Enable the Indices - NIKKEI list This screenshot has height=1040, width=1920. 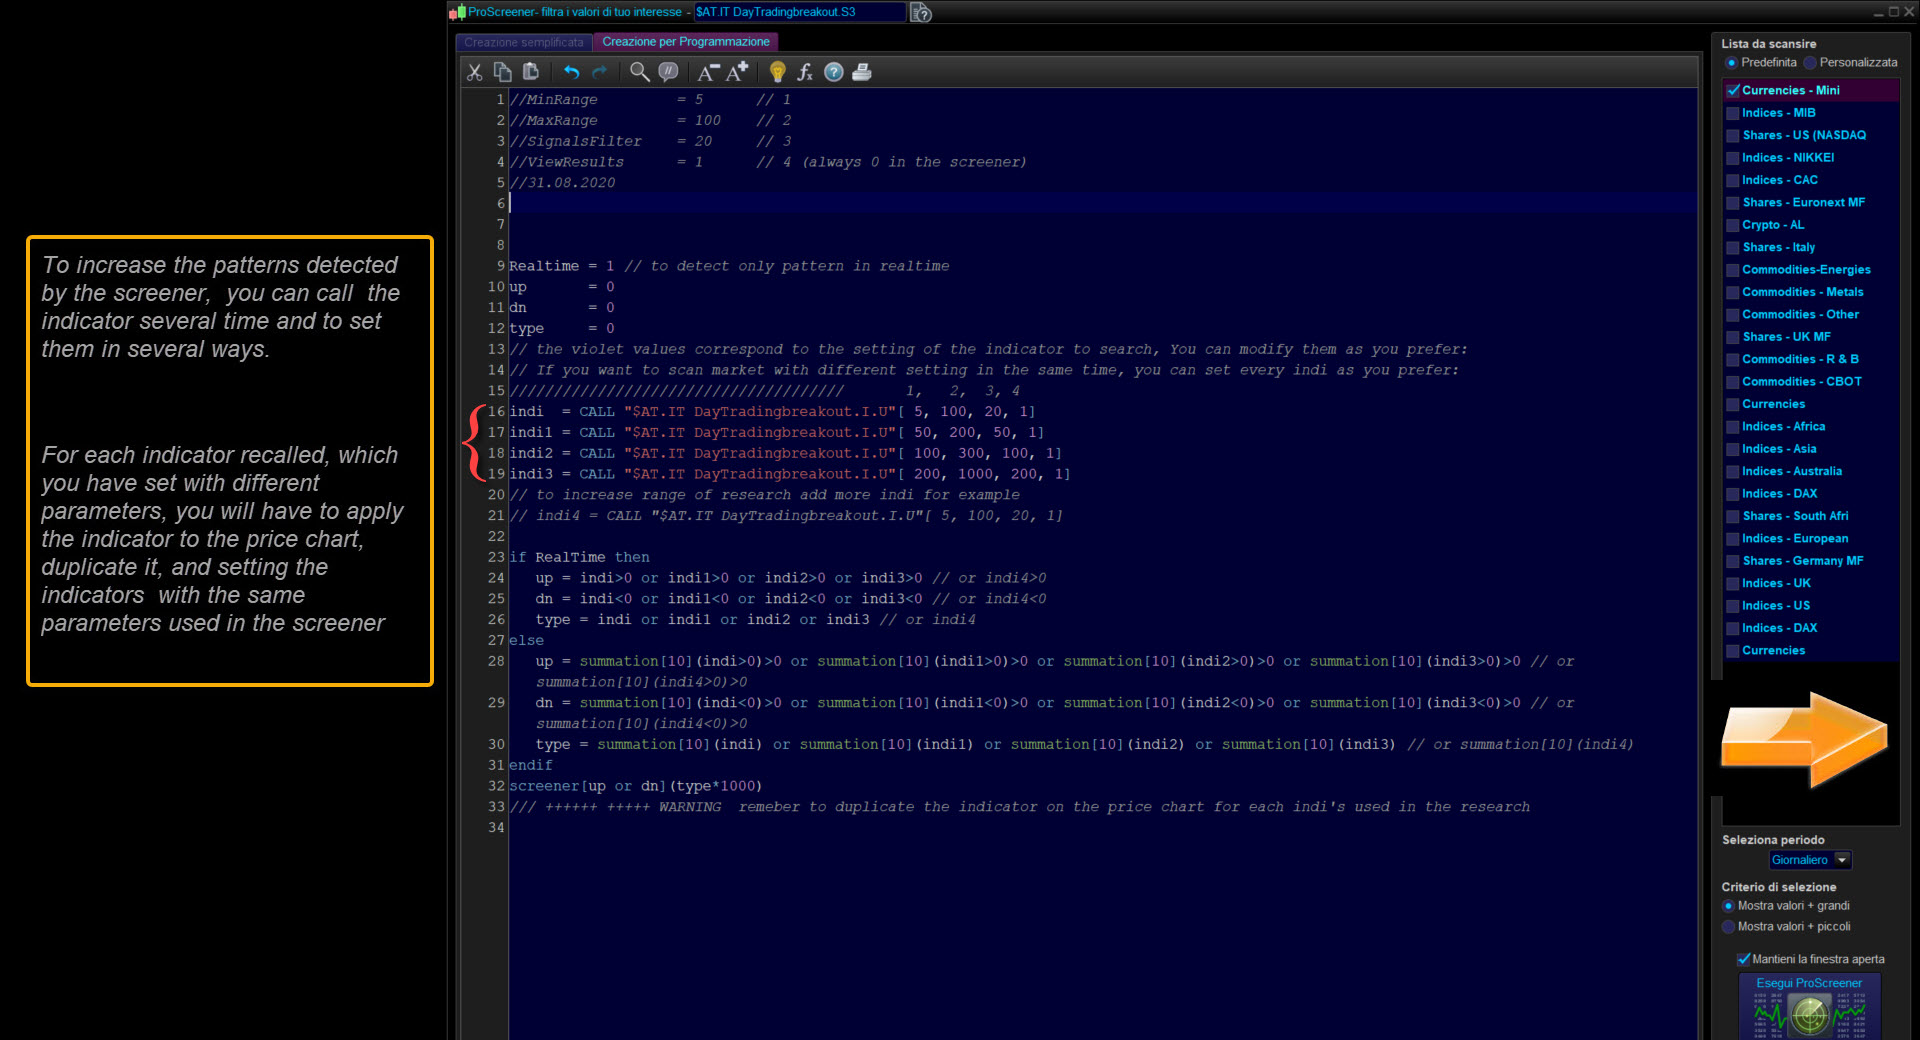click(1733, 158)
